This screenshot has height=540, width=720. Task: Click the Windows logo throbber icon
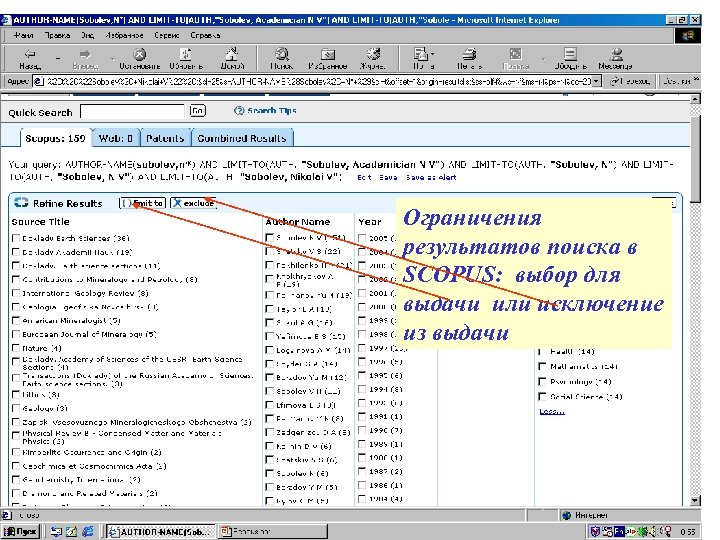pos(687,35)
